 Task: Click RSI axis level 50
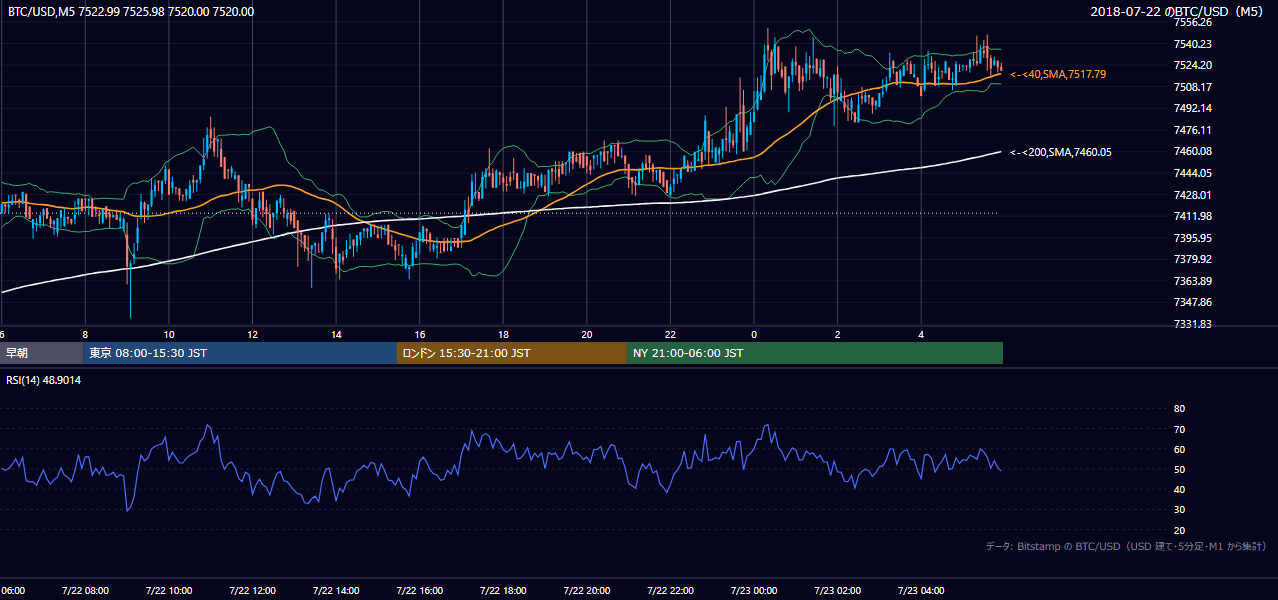(x=1179, y=469)
